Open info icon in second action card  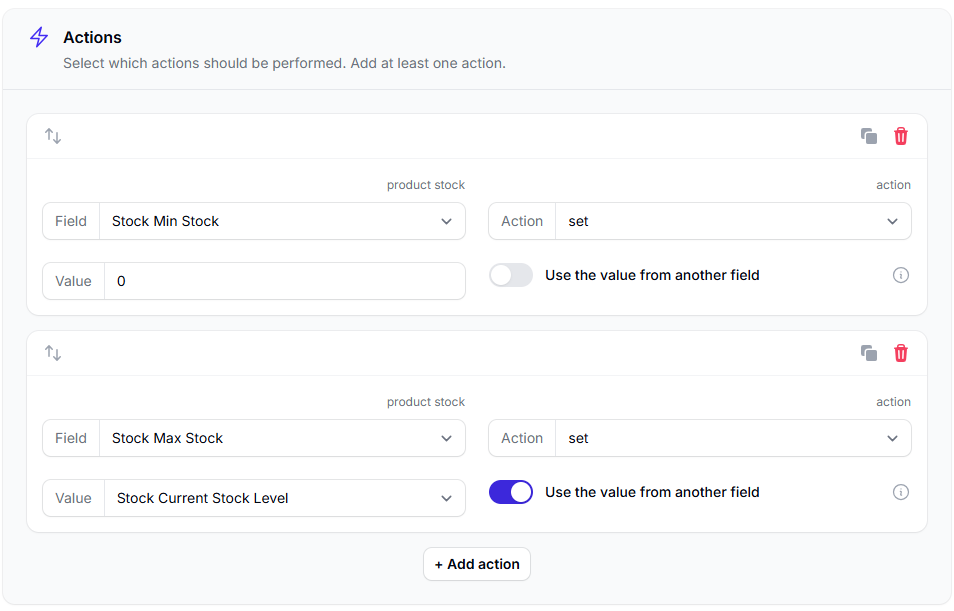(x=900, y=492)
